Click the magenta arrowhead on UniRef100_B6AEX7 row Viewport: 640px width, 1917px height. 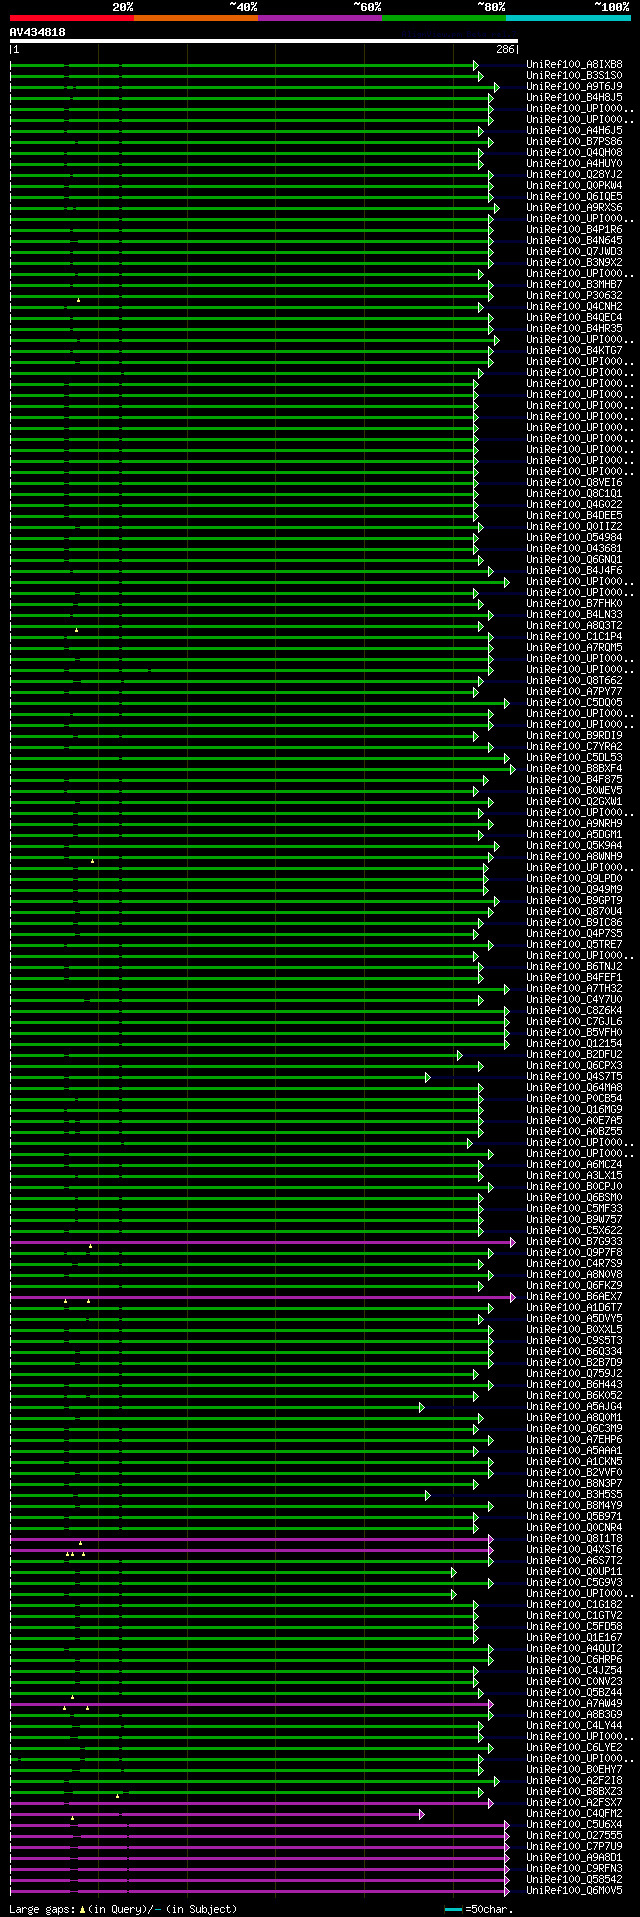(x=513, y=1297)
